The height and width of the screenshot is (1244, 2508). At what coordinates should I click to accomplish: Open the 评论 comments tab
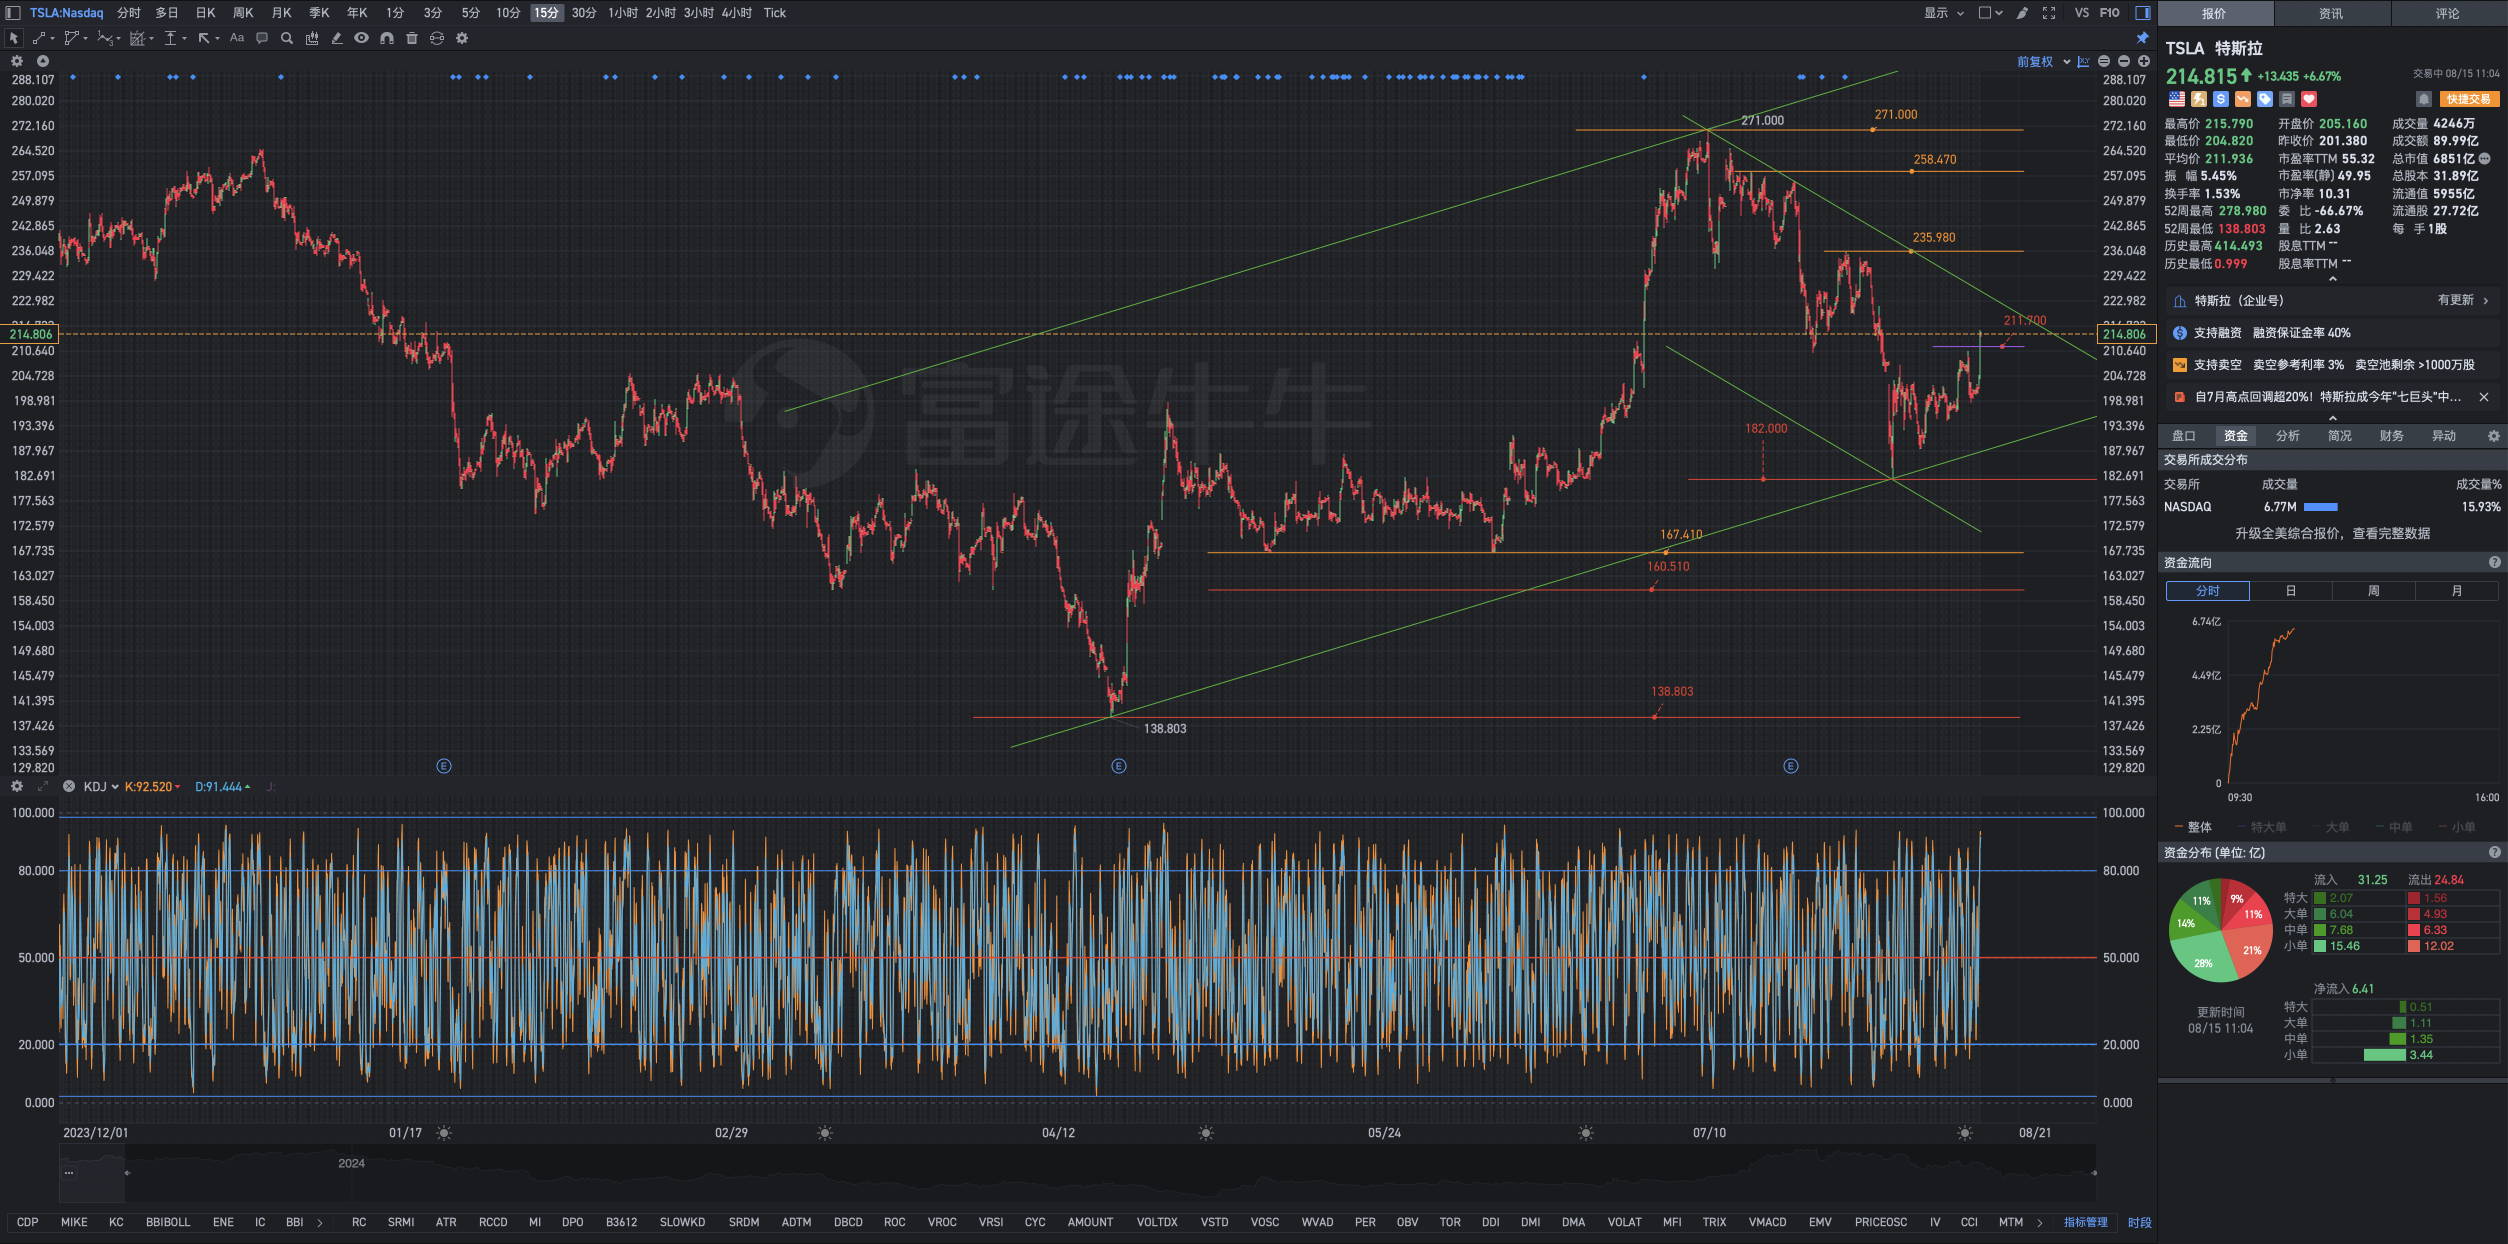[x=2447, y=13]
